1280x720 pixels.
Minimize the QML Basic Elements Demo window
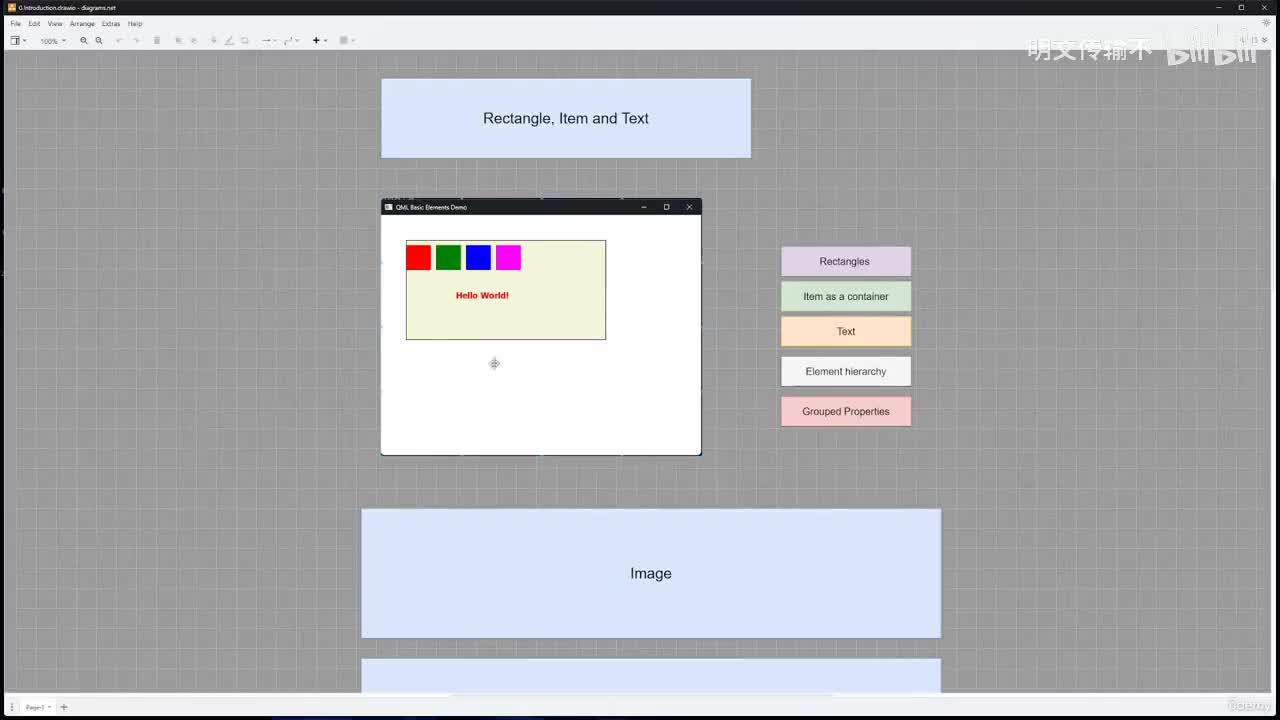coord(644,207)
